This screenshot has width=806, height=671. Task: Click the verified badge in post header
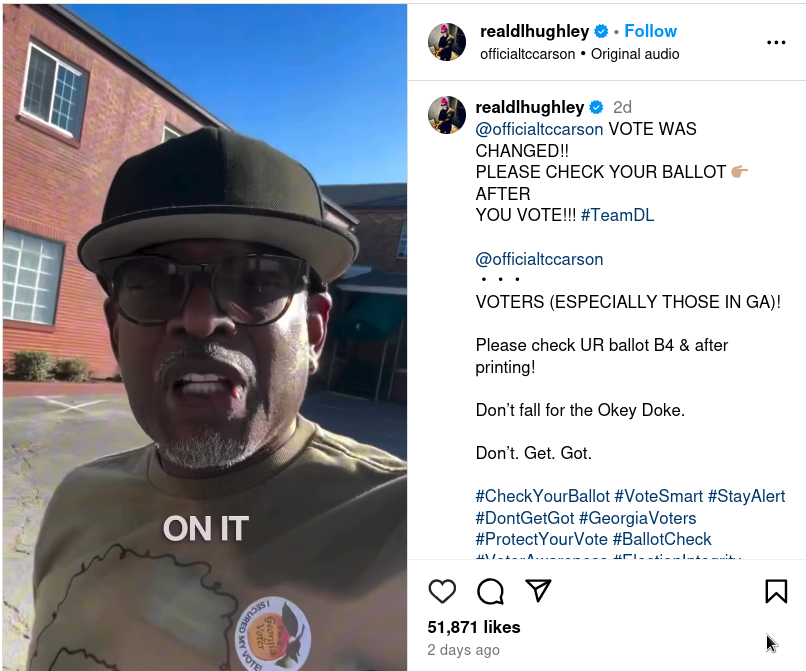pyautogui.click(x=601, y=31)
